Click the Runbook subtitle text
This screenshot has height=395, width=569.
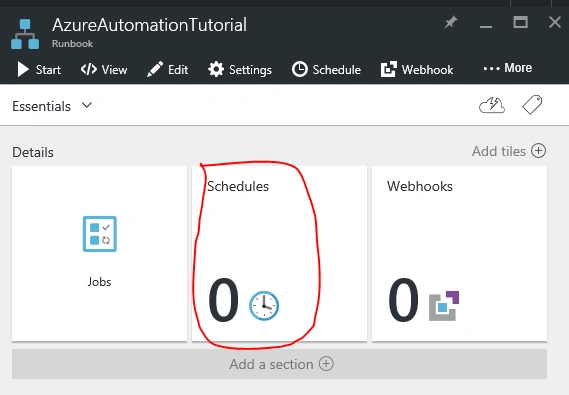click(x=73, y=44)
